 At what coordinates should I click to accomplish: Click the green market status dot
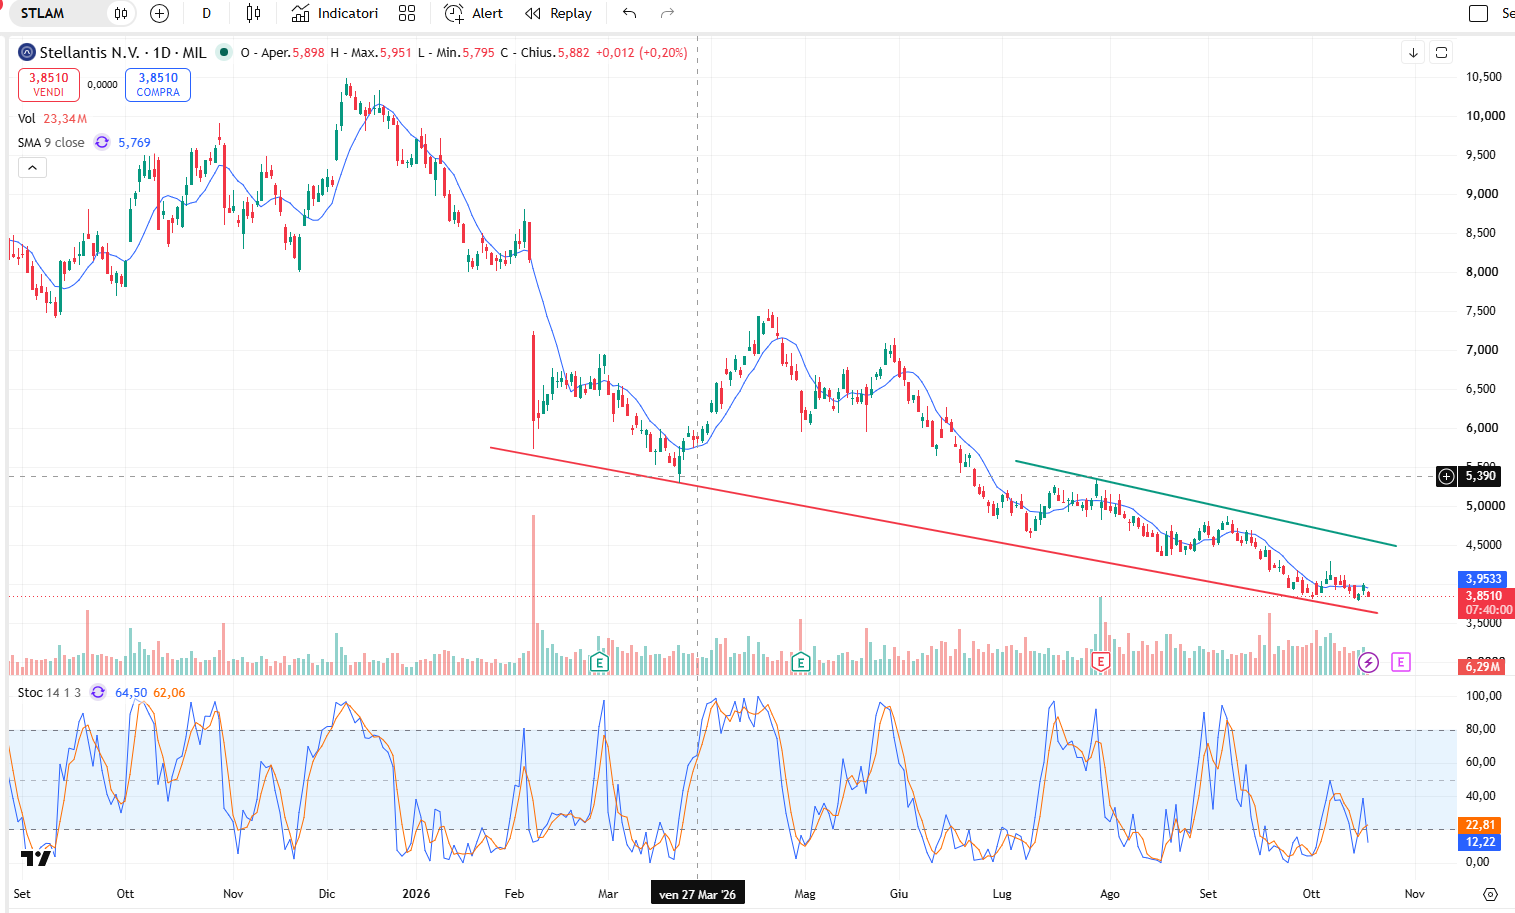tap(224, 52)
